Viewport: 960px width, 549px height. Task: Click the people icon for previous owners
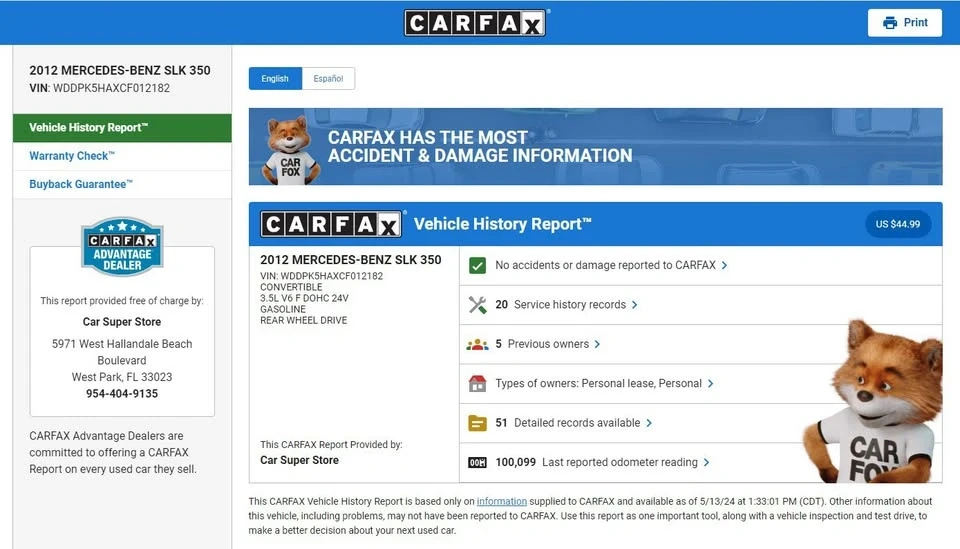pyautogui.click(x=477, y=345)
